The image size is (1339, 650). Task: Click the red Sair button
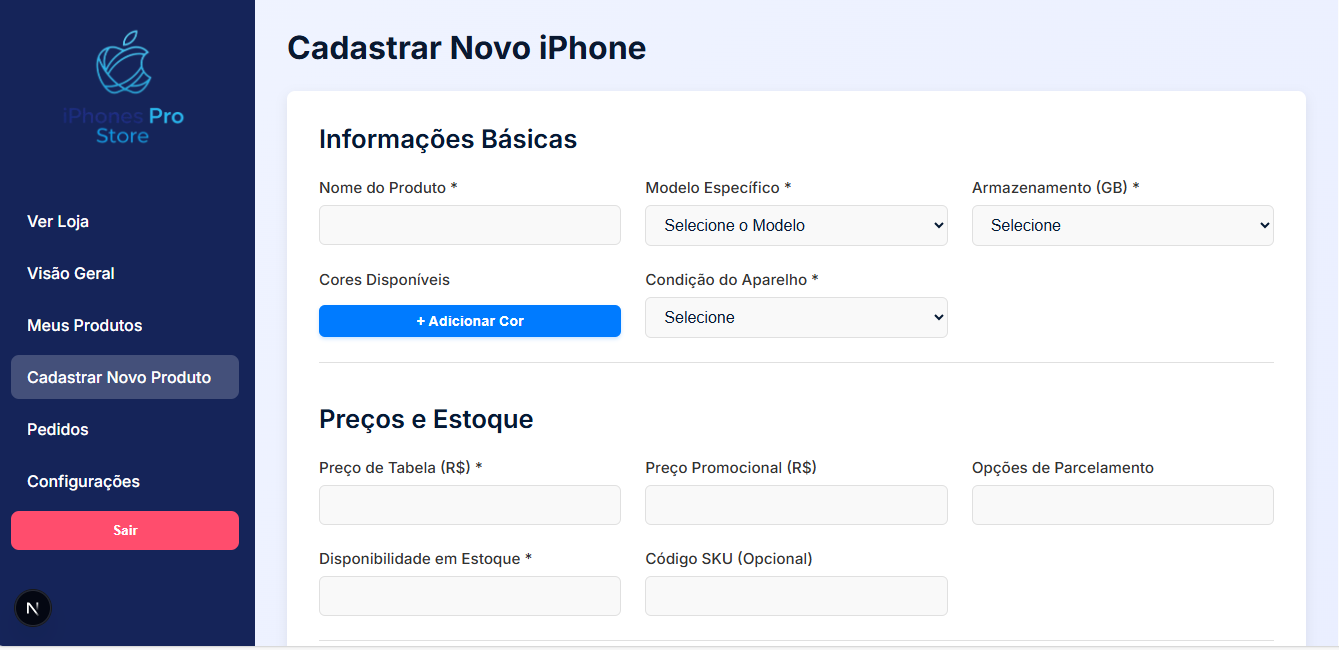click(124, 530)
